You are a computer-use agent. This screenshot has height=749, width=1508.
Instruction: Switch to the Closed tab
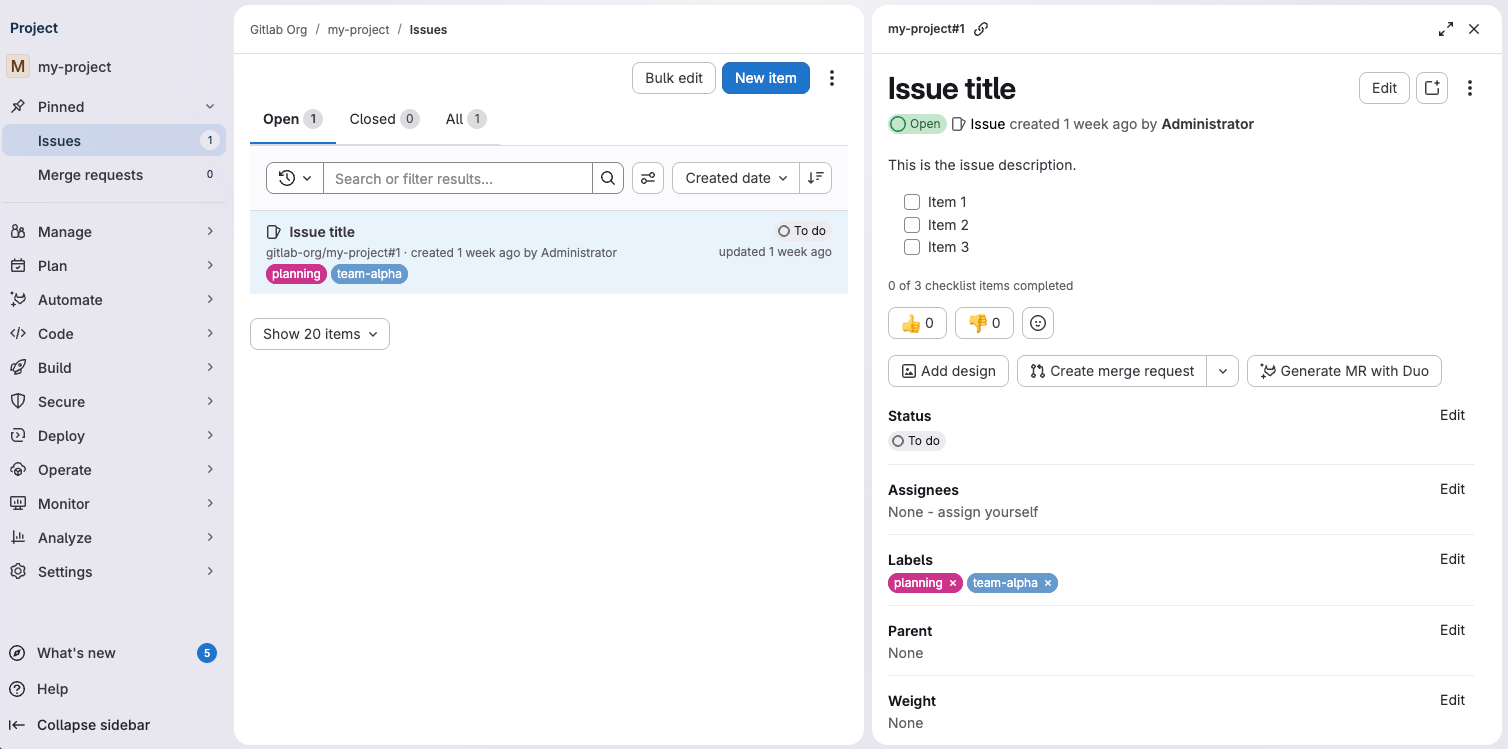[x=383, y=119]
